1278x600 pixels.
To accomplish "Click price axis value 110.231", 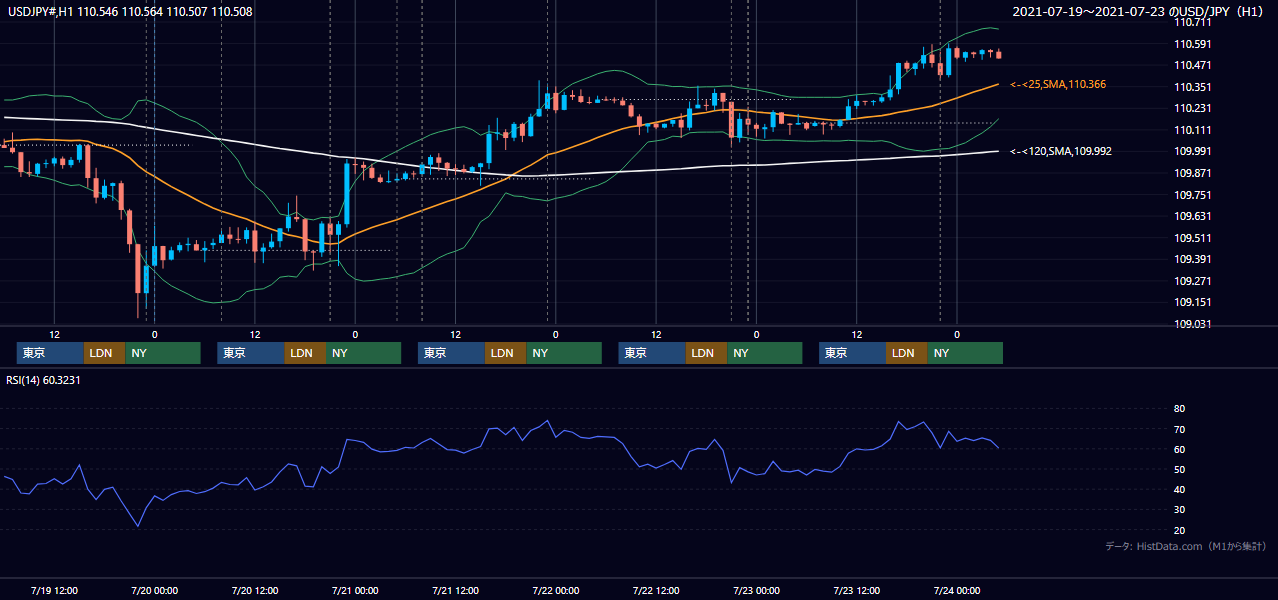I will tap(1192, 108).
